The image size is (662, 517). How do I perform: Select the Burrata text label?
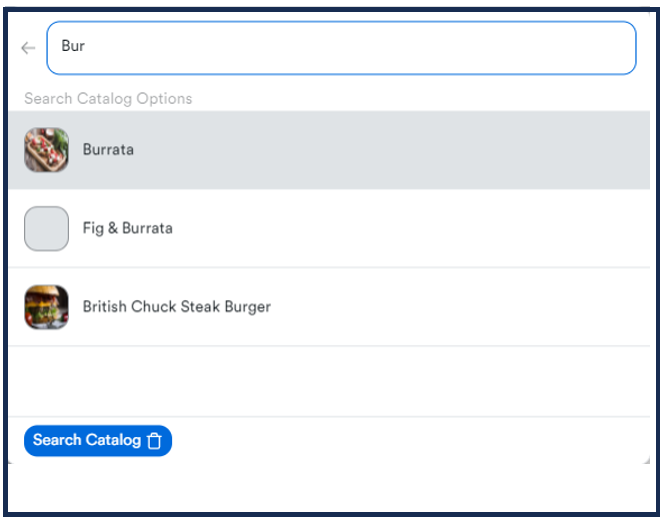[108, 150]
